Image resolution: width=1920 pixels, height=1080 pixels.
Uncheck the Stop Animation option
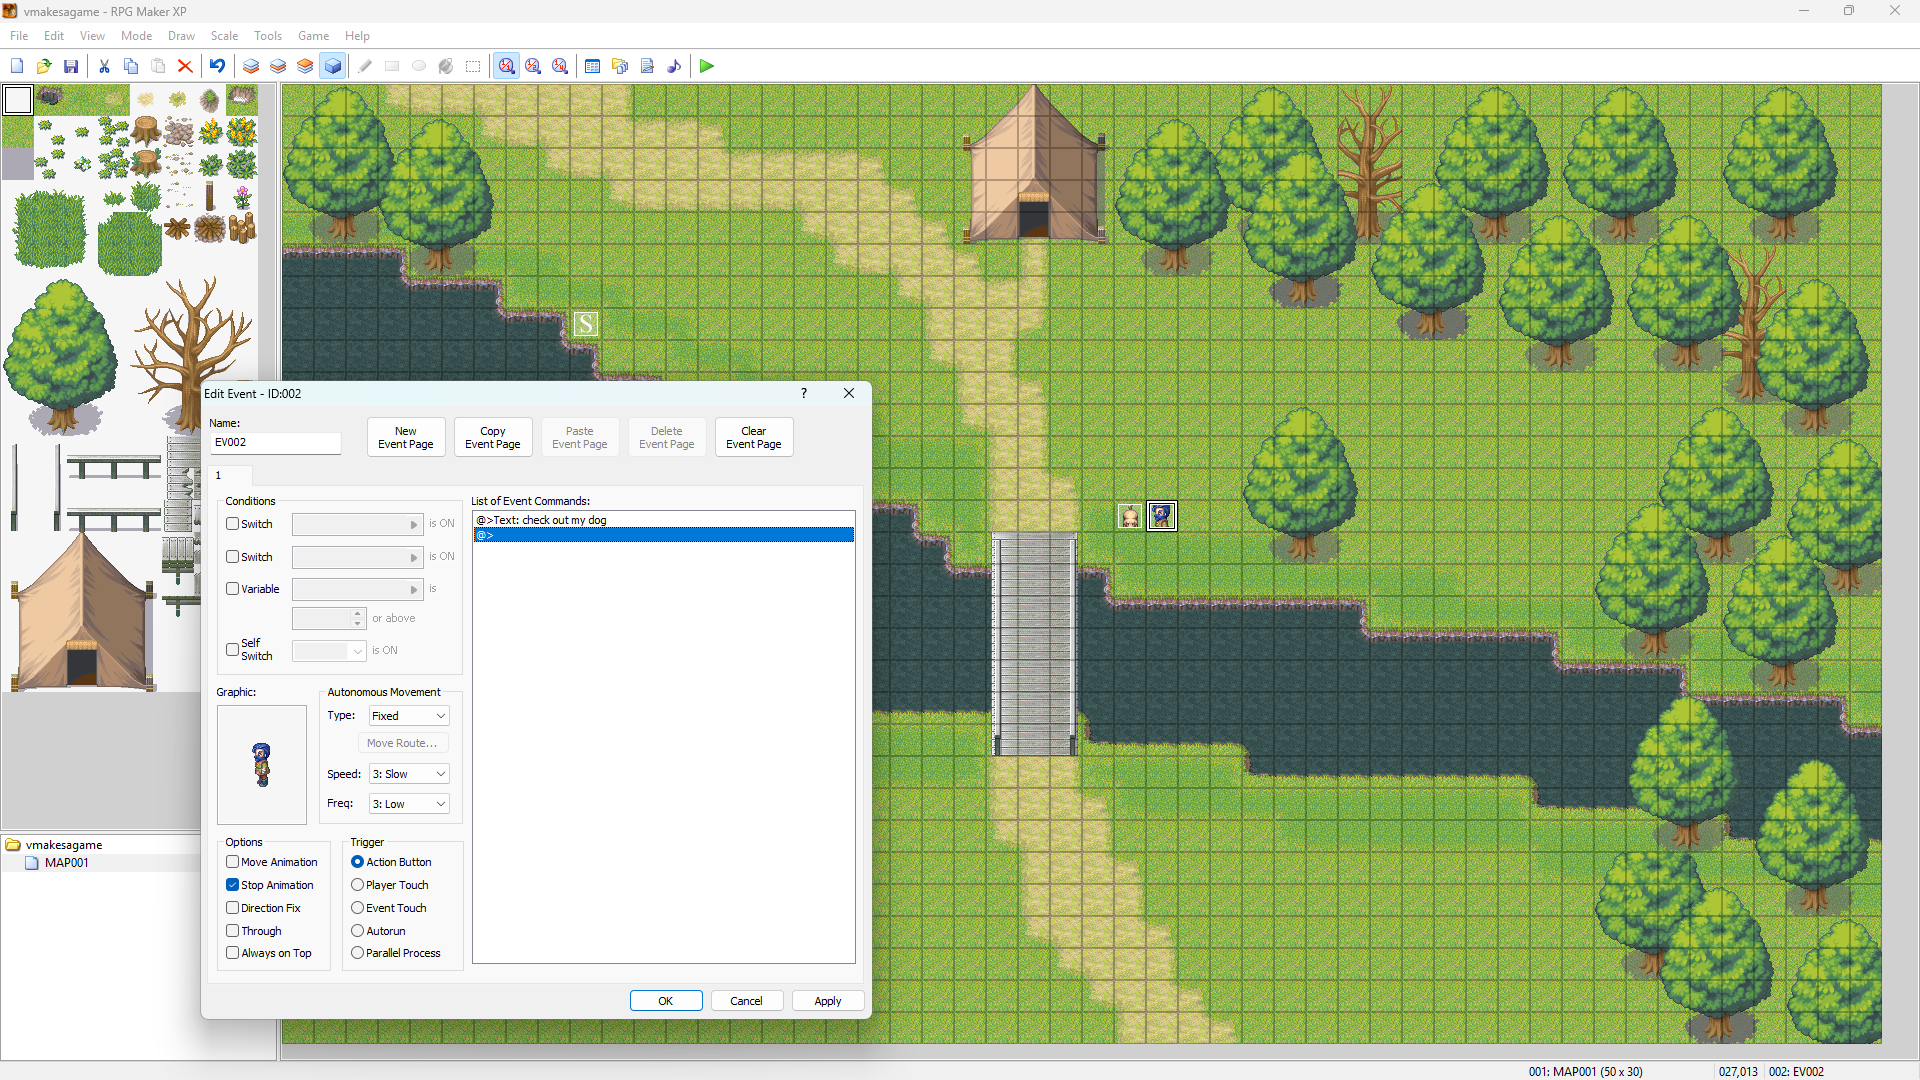tap(232, 885)
